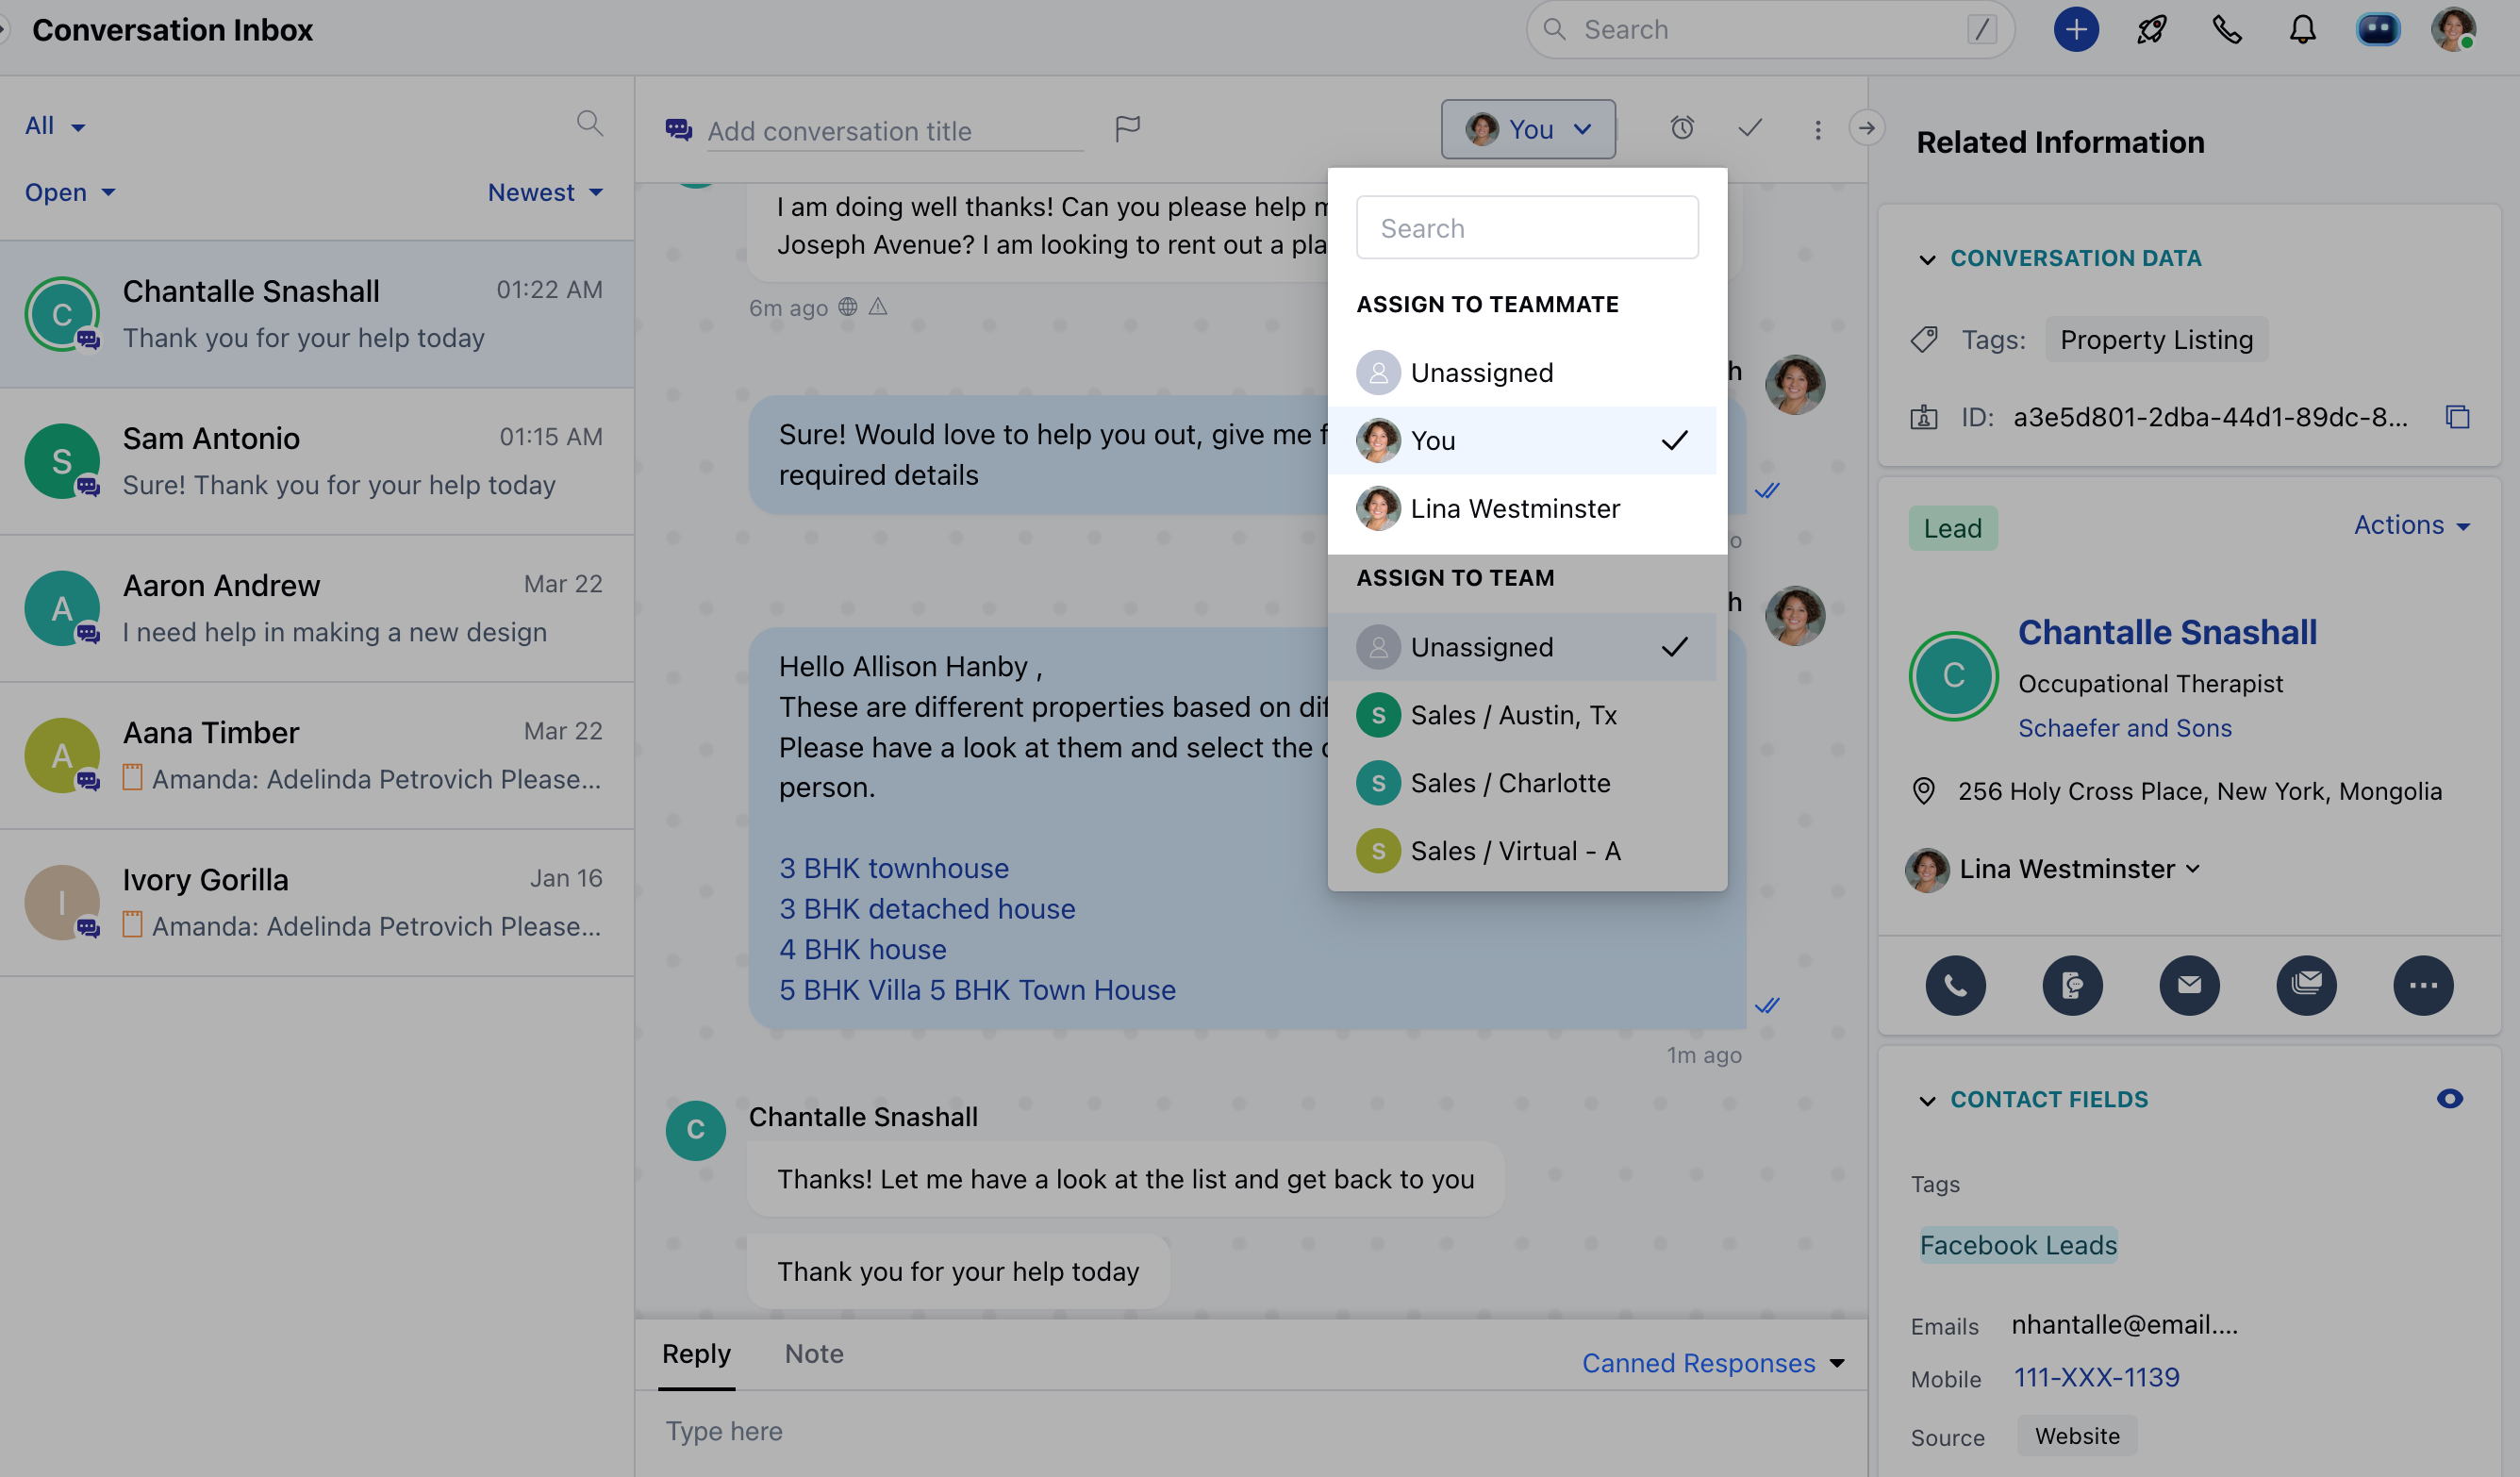Screen dimensions: 2520x1477
Task: Toggle Contact Fields visibility with the eye icon
Action: [2450, 1098]
